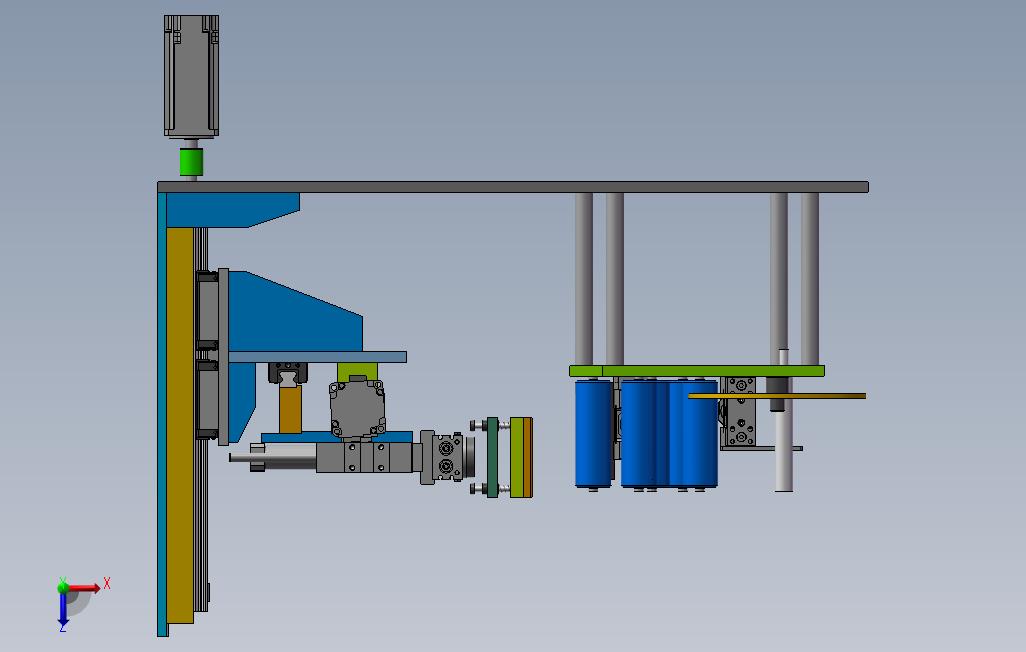Select the gray servo motor at top
This screenshot has width=1026, height=652.
(x=191, y=76)
